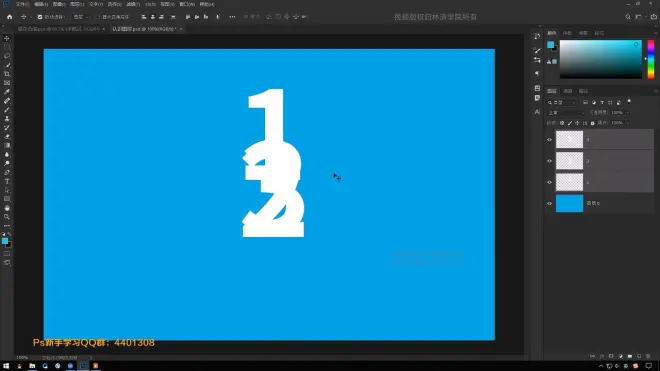Open the File menu

pyautogui.click(x=22, y=4)
